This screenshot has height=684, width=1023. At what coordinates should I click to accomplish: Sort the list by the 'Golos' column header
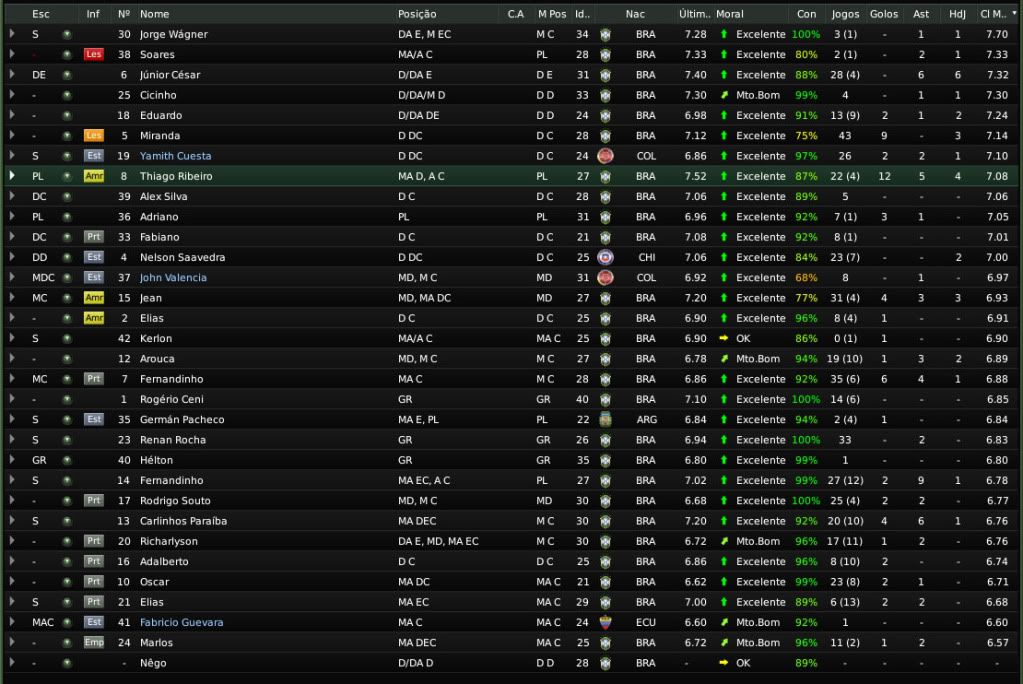click(884, 14)
